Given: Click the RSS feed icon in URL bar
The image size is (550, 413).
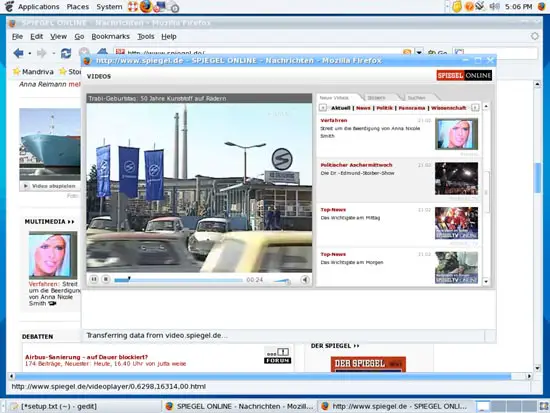Looking at the screenshot, I should click(407, 53).
